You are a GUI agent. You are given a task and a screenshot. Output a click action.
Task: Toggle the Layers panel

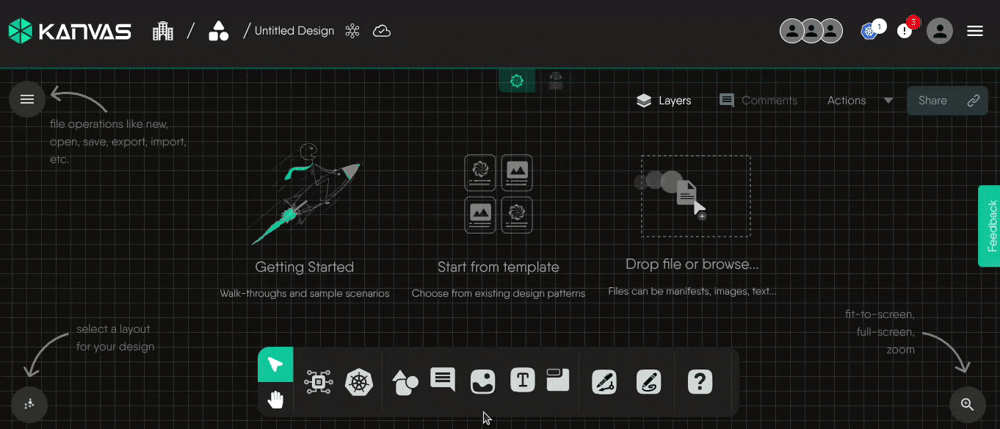pyautogui.click(x=664, y=101)
